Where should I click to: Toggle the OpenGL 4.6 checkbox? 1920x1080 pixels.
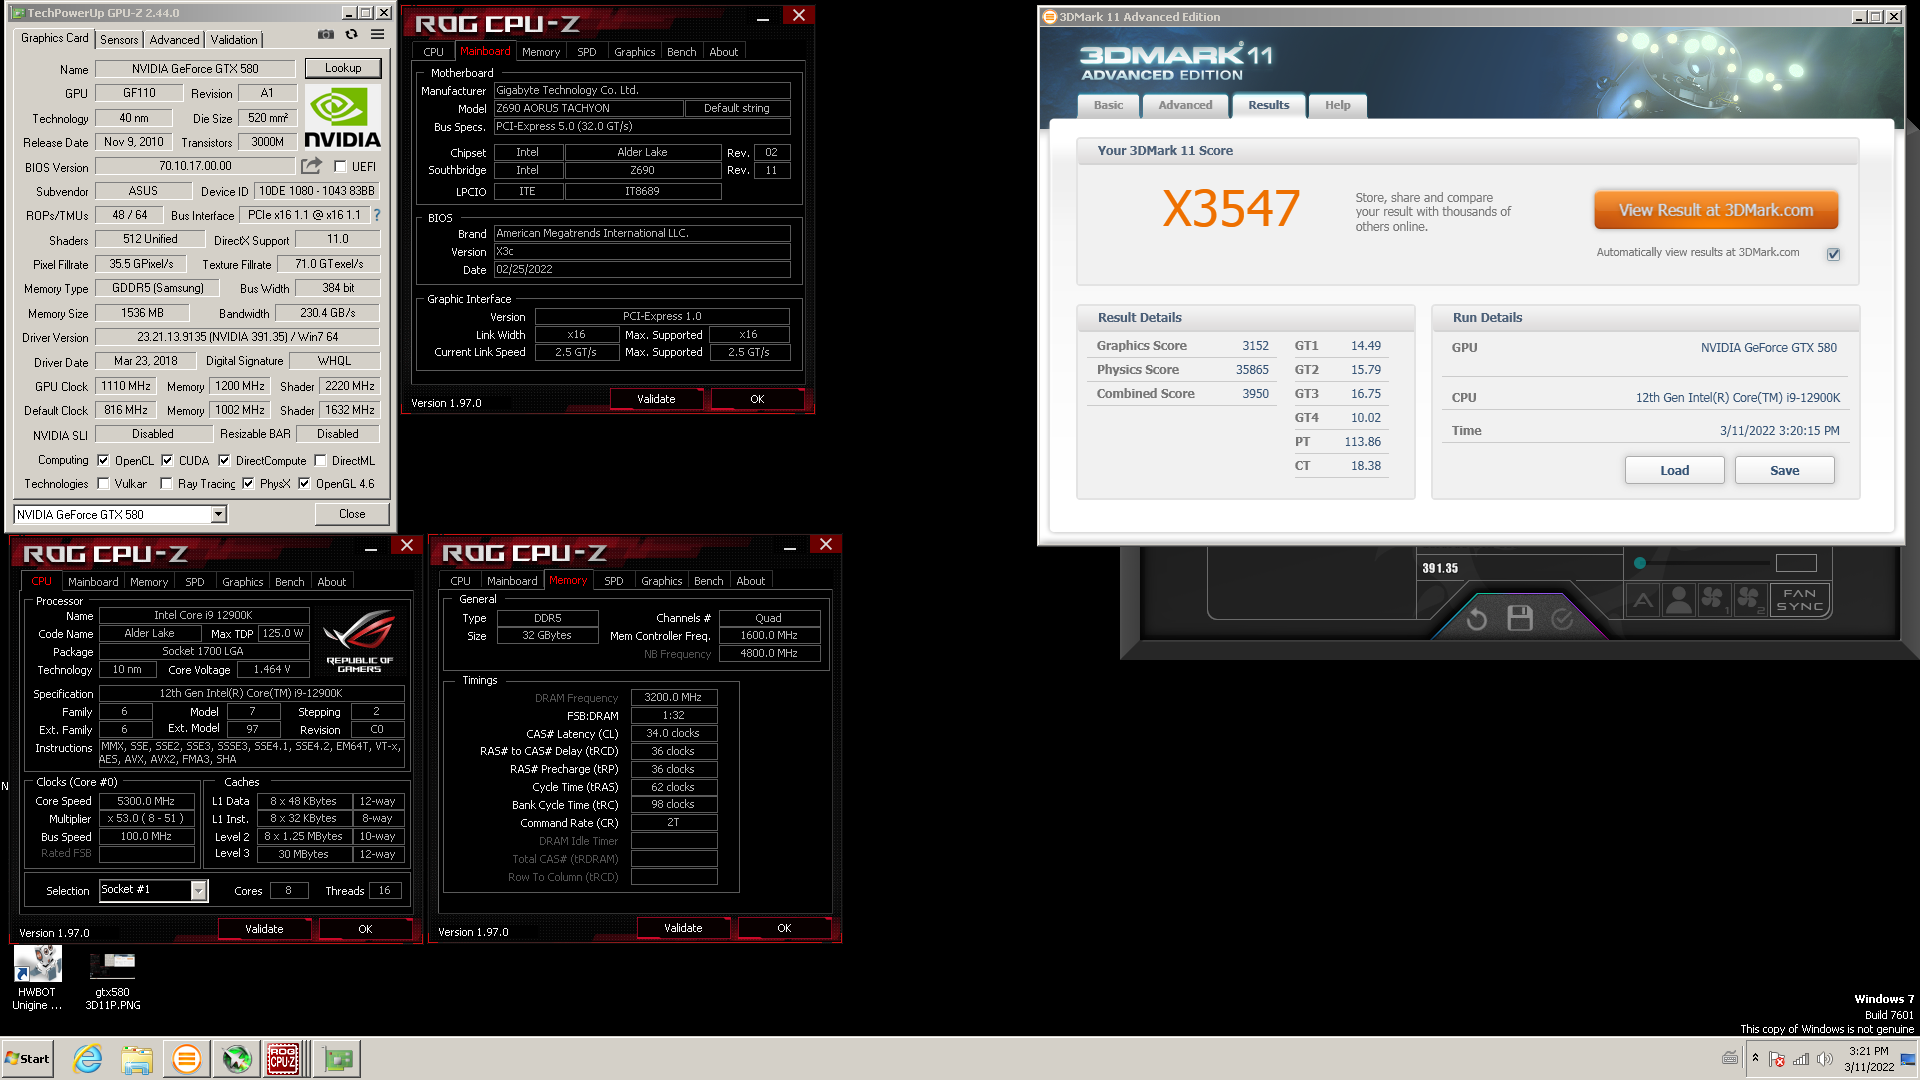pyautogui.click(x=304, y=484)
